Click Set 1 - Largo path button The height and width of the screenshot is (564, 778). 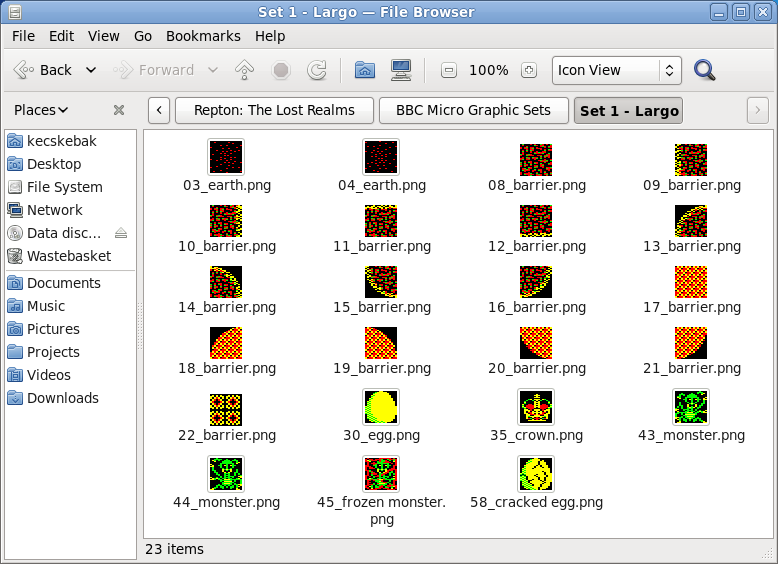pos(629,110)
